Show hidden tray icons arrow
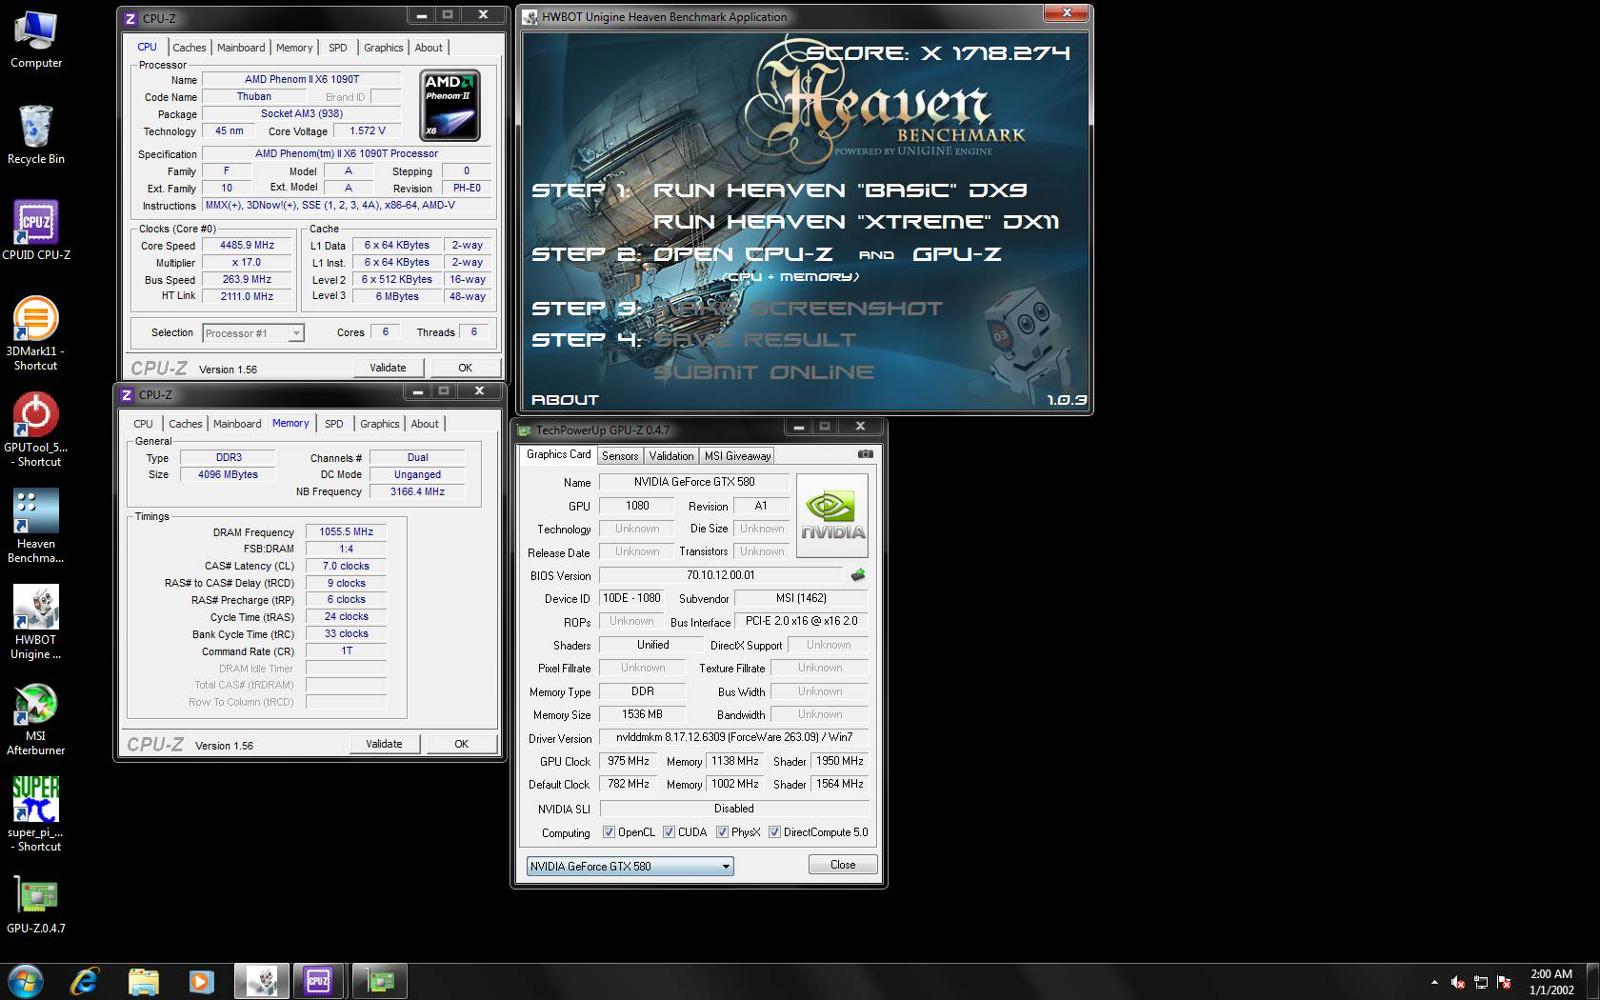Image resolution: width=1600 pixels, height=1000 pixels. (1434, 982)
